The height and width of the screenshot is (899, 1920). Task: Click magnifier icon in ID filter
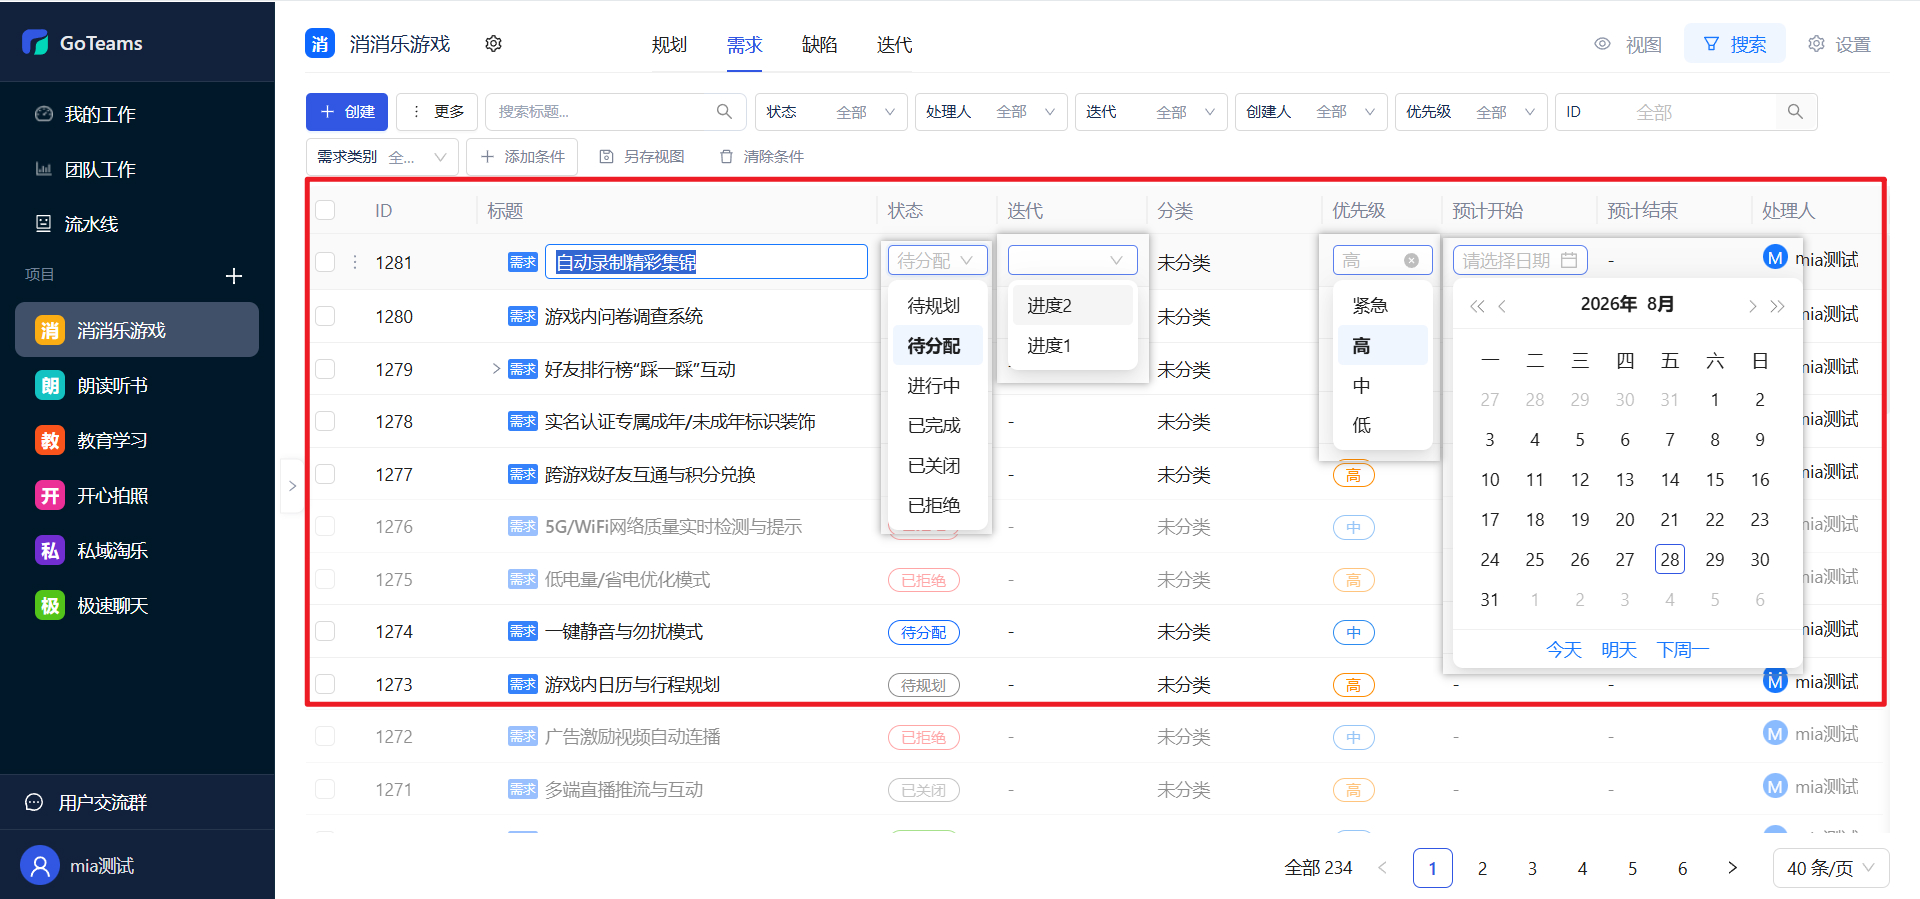(1795, 112)
